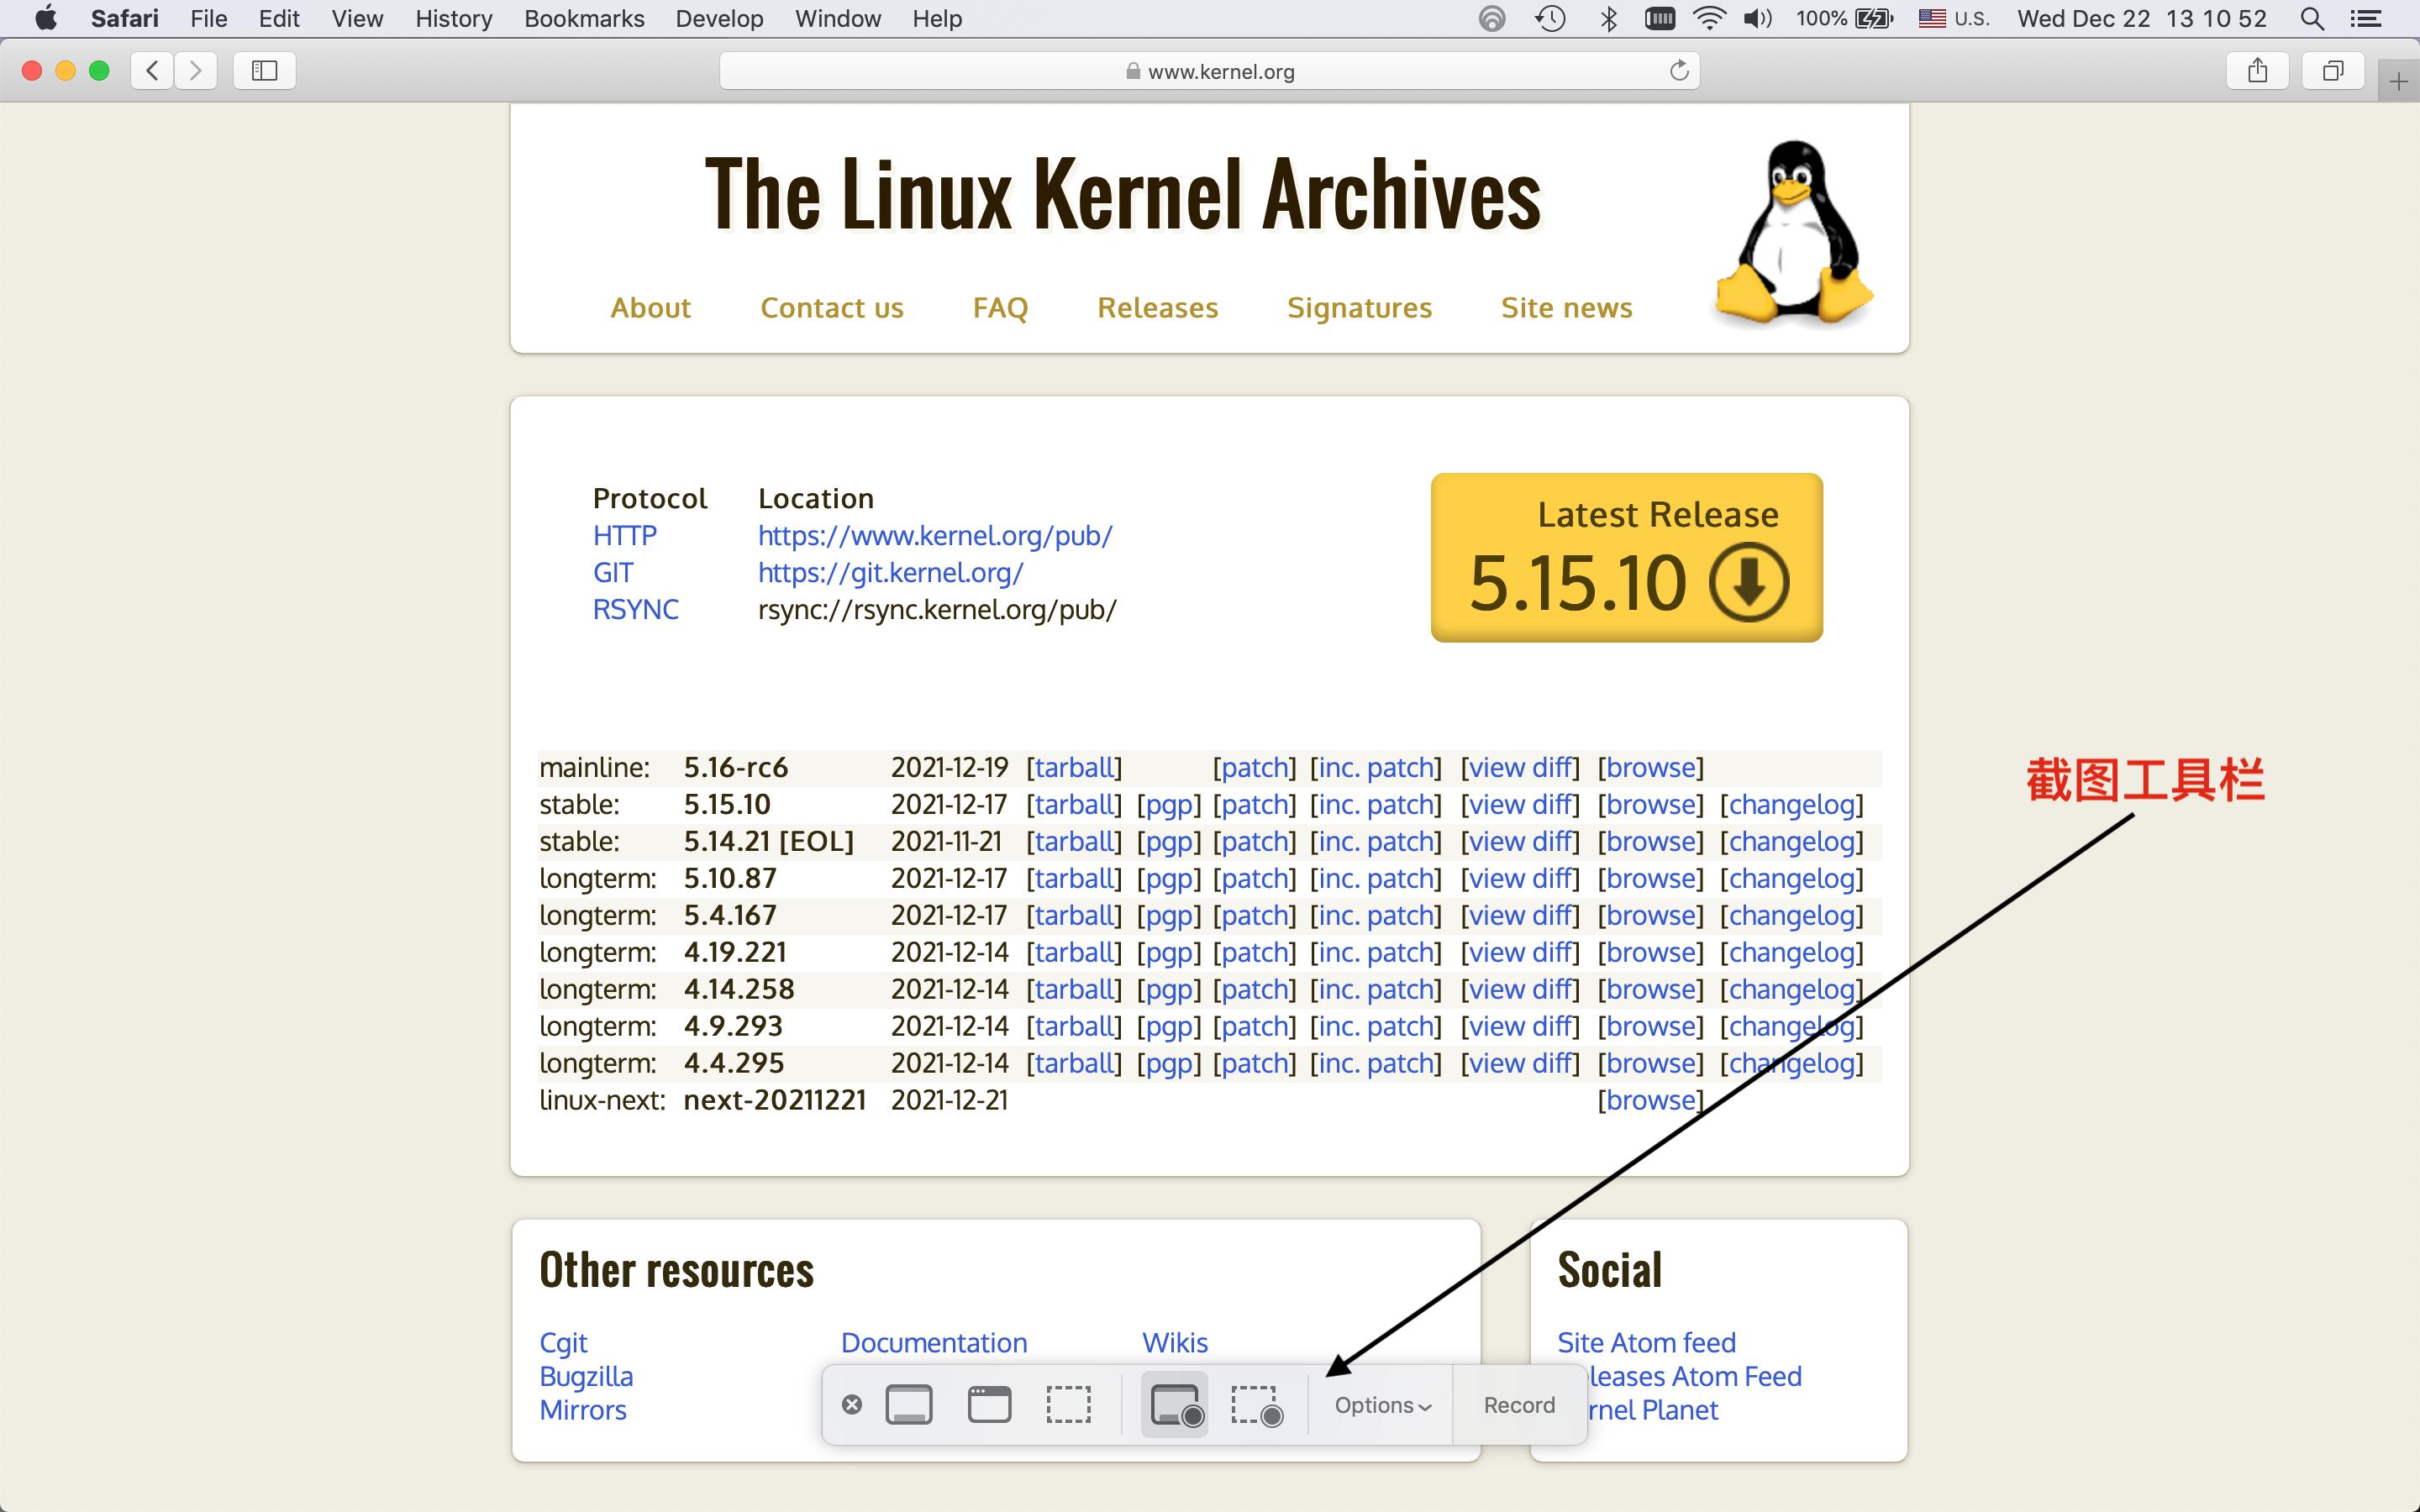This screenshot has height=1512, width=2420.
Task: Click the Safari back arrow
Action: pos(152,71)
